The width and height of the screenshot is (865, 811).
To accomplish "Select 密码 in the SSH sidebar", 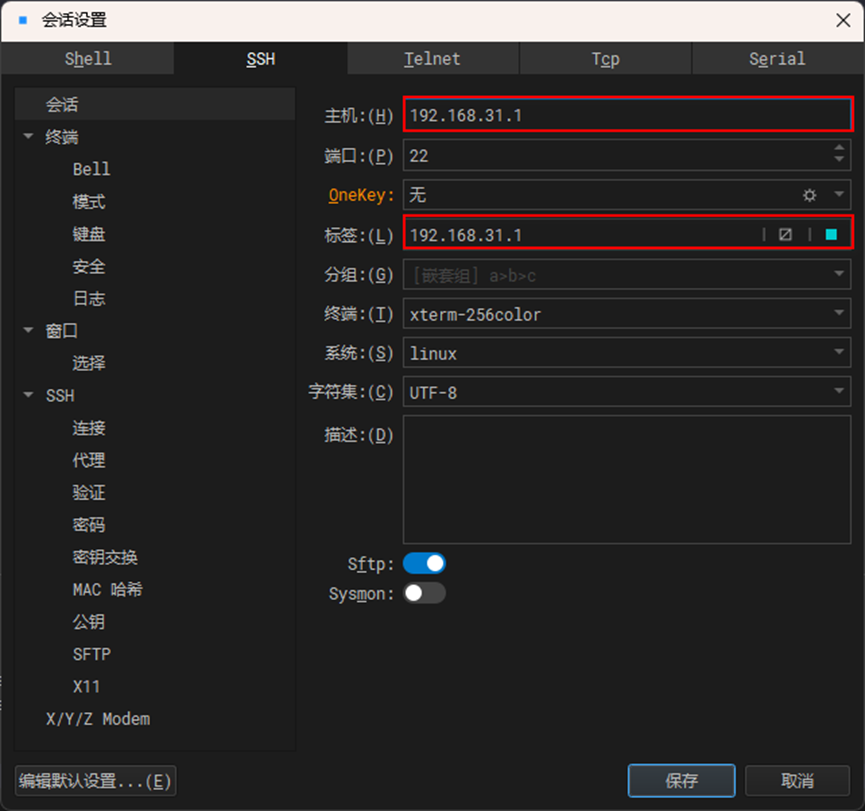I will tap(90, 524).
